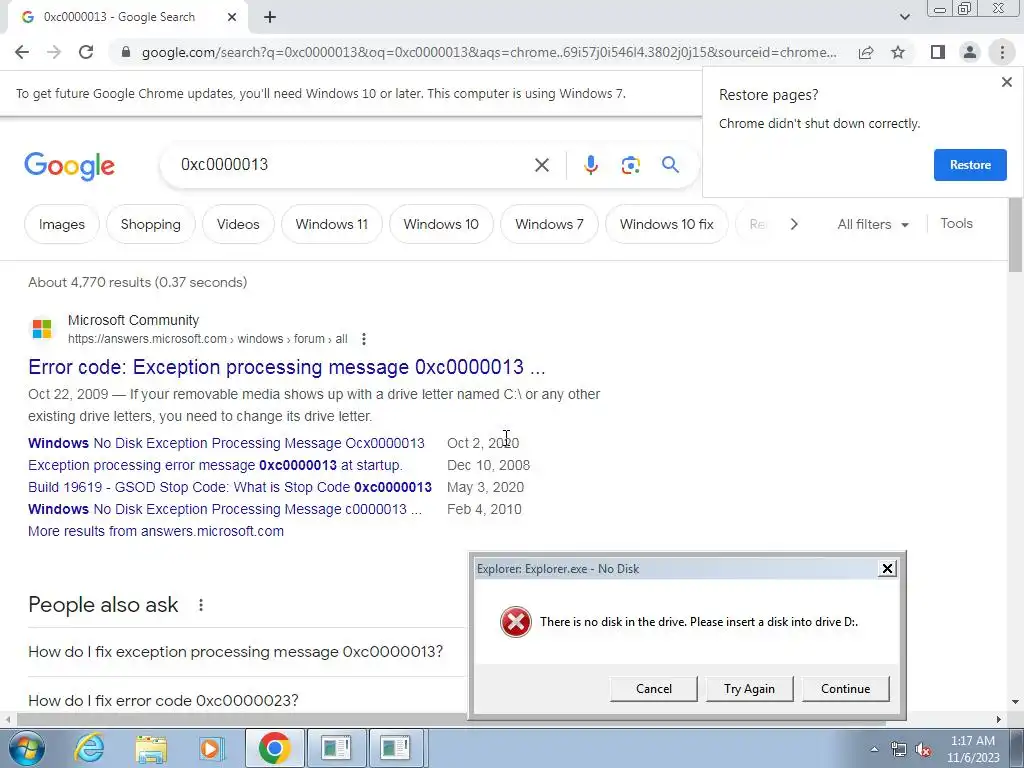The width and height of the screenshot is (1024, 768).
Task: Open the All filters dropdown
Action: [872, 224]
